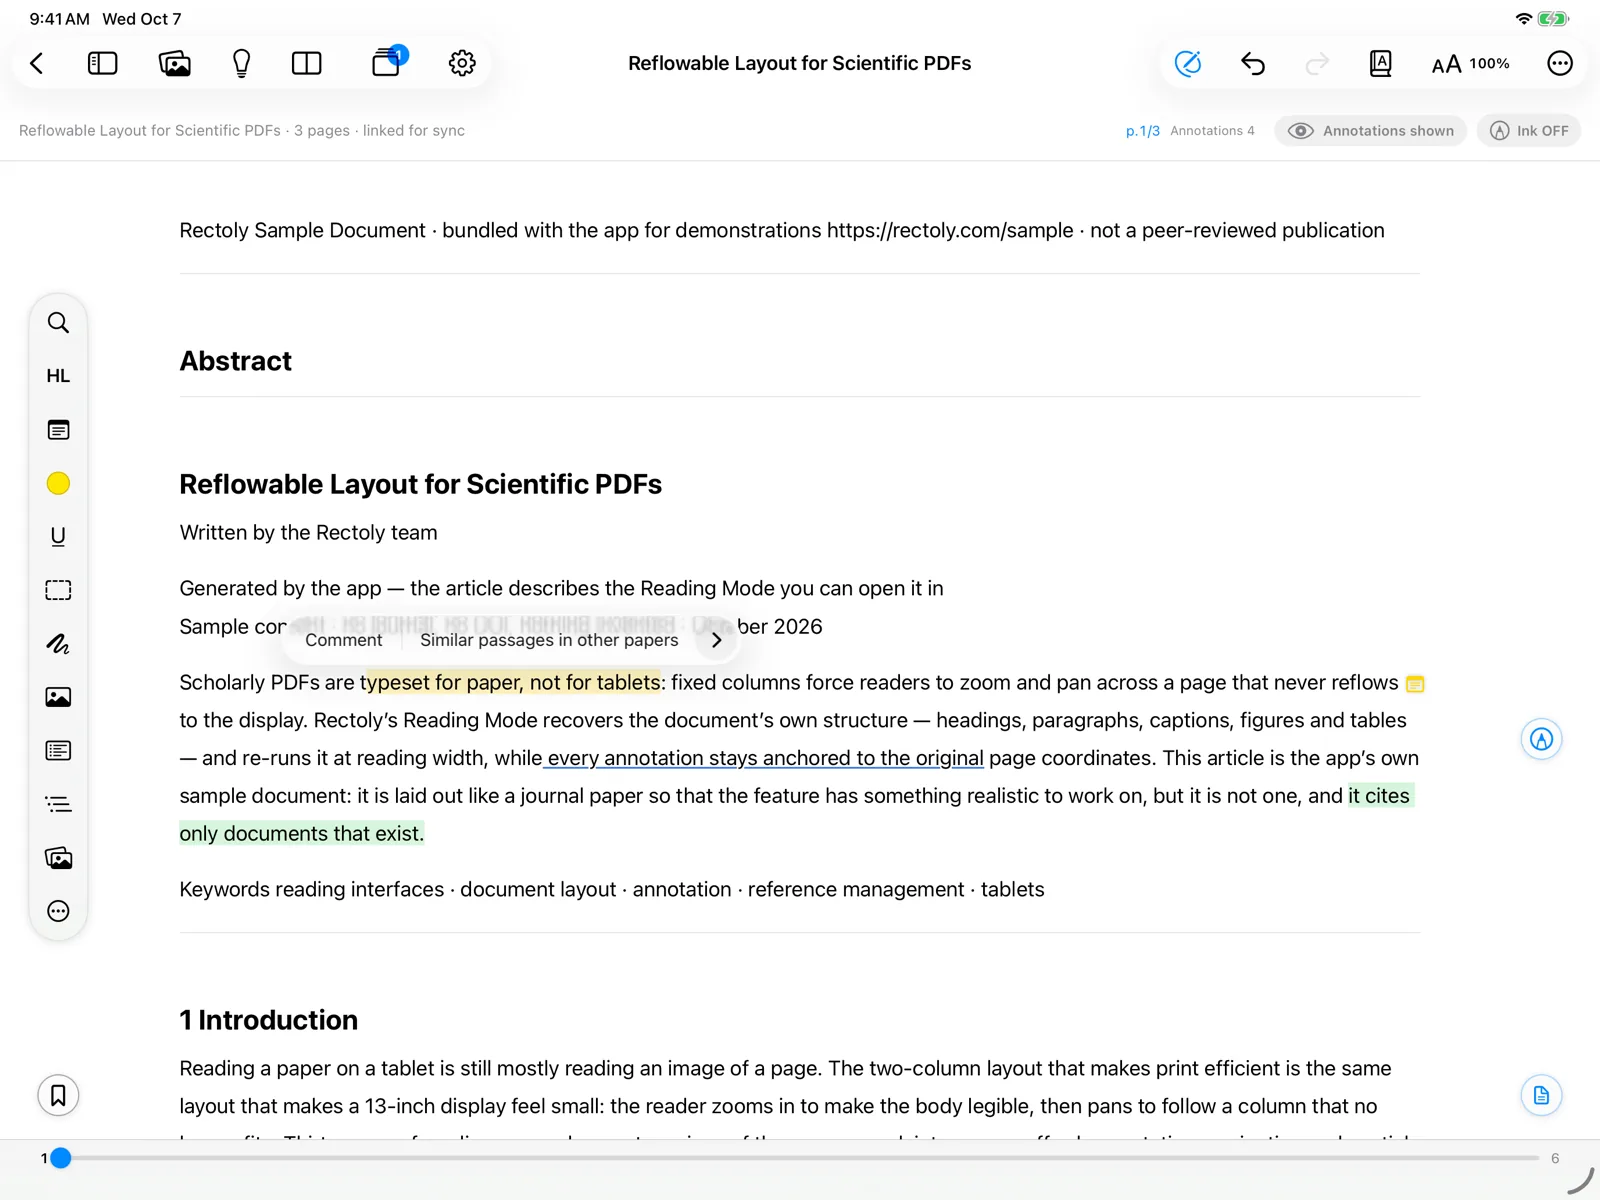
Task: Toggle the left sidebar panel
Action: click(x=103, y=63)
